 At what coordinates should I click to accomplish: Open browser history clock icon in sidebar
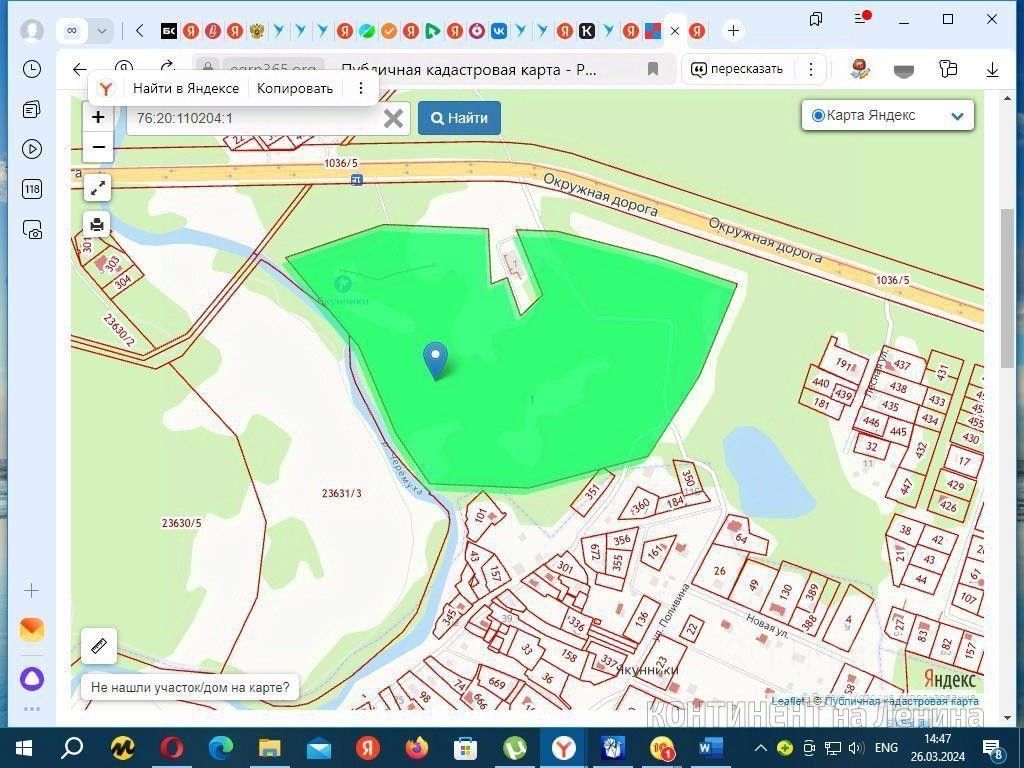(x=31, y=69)
